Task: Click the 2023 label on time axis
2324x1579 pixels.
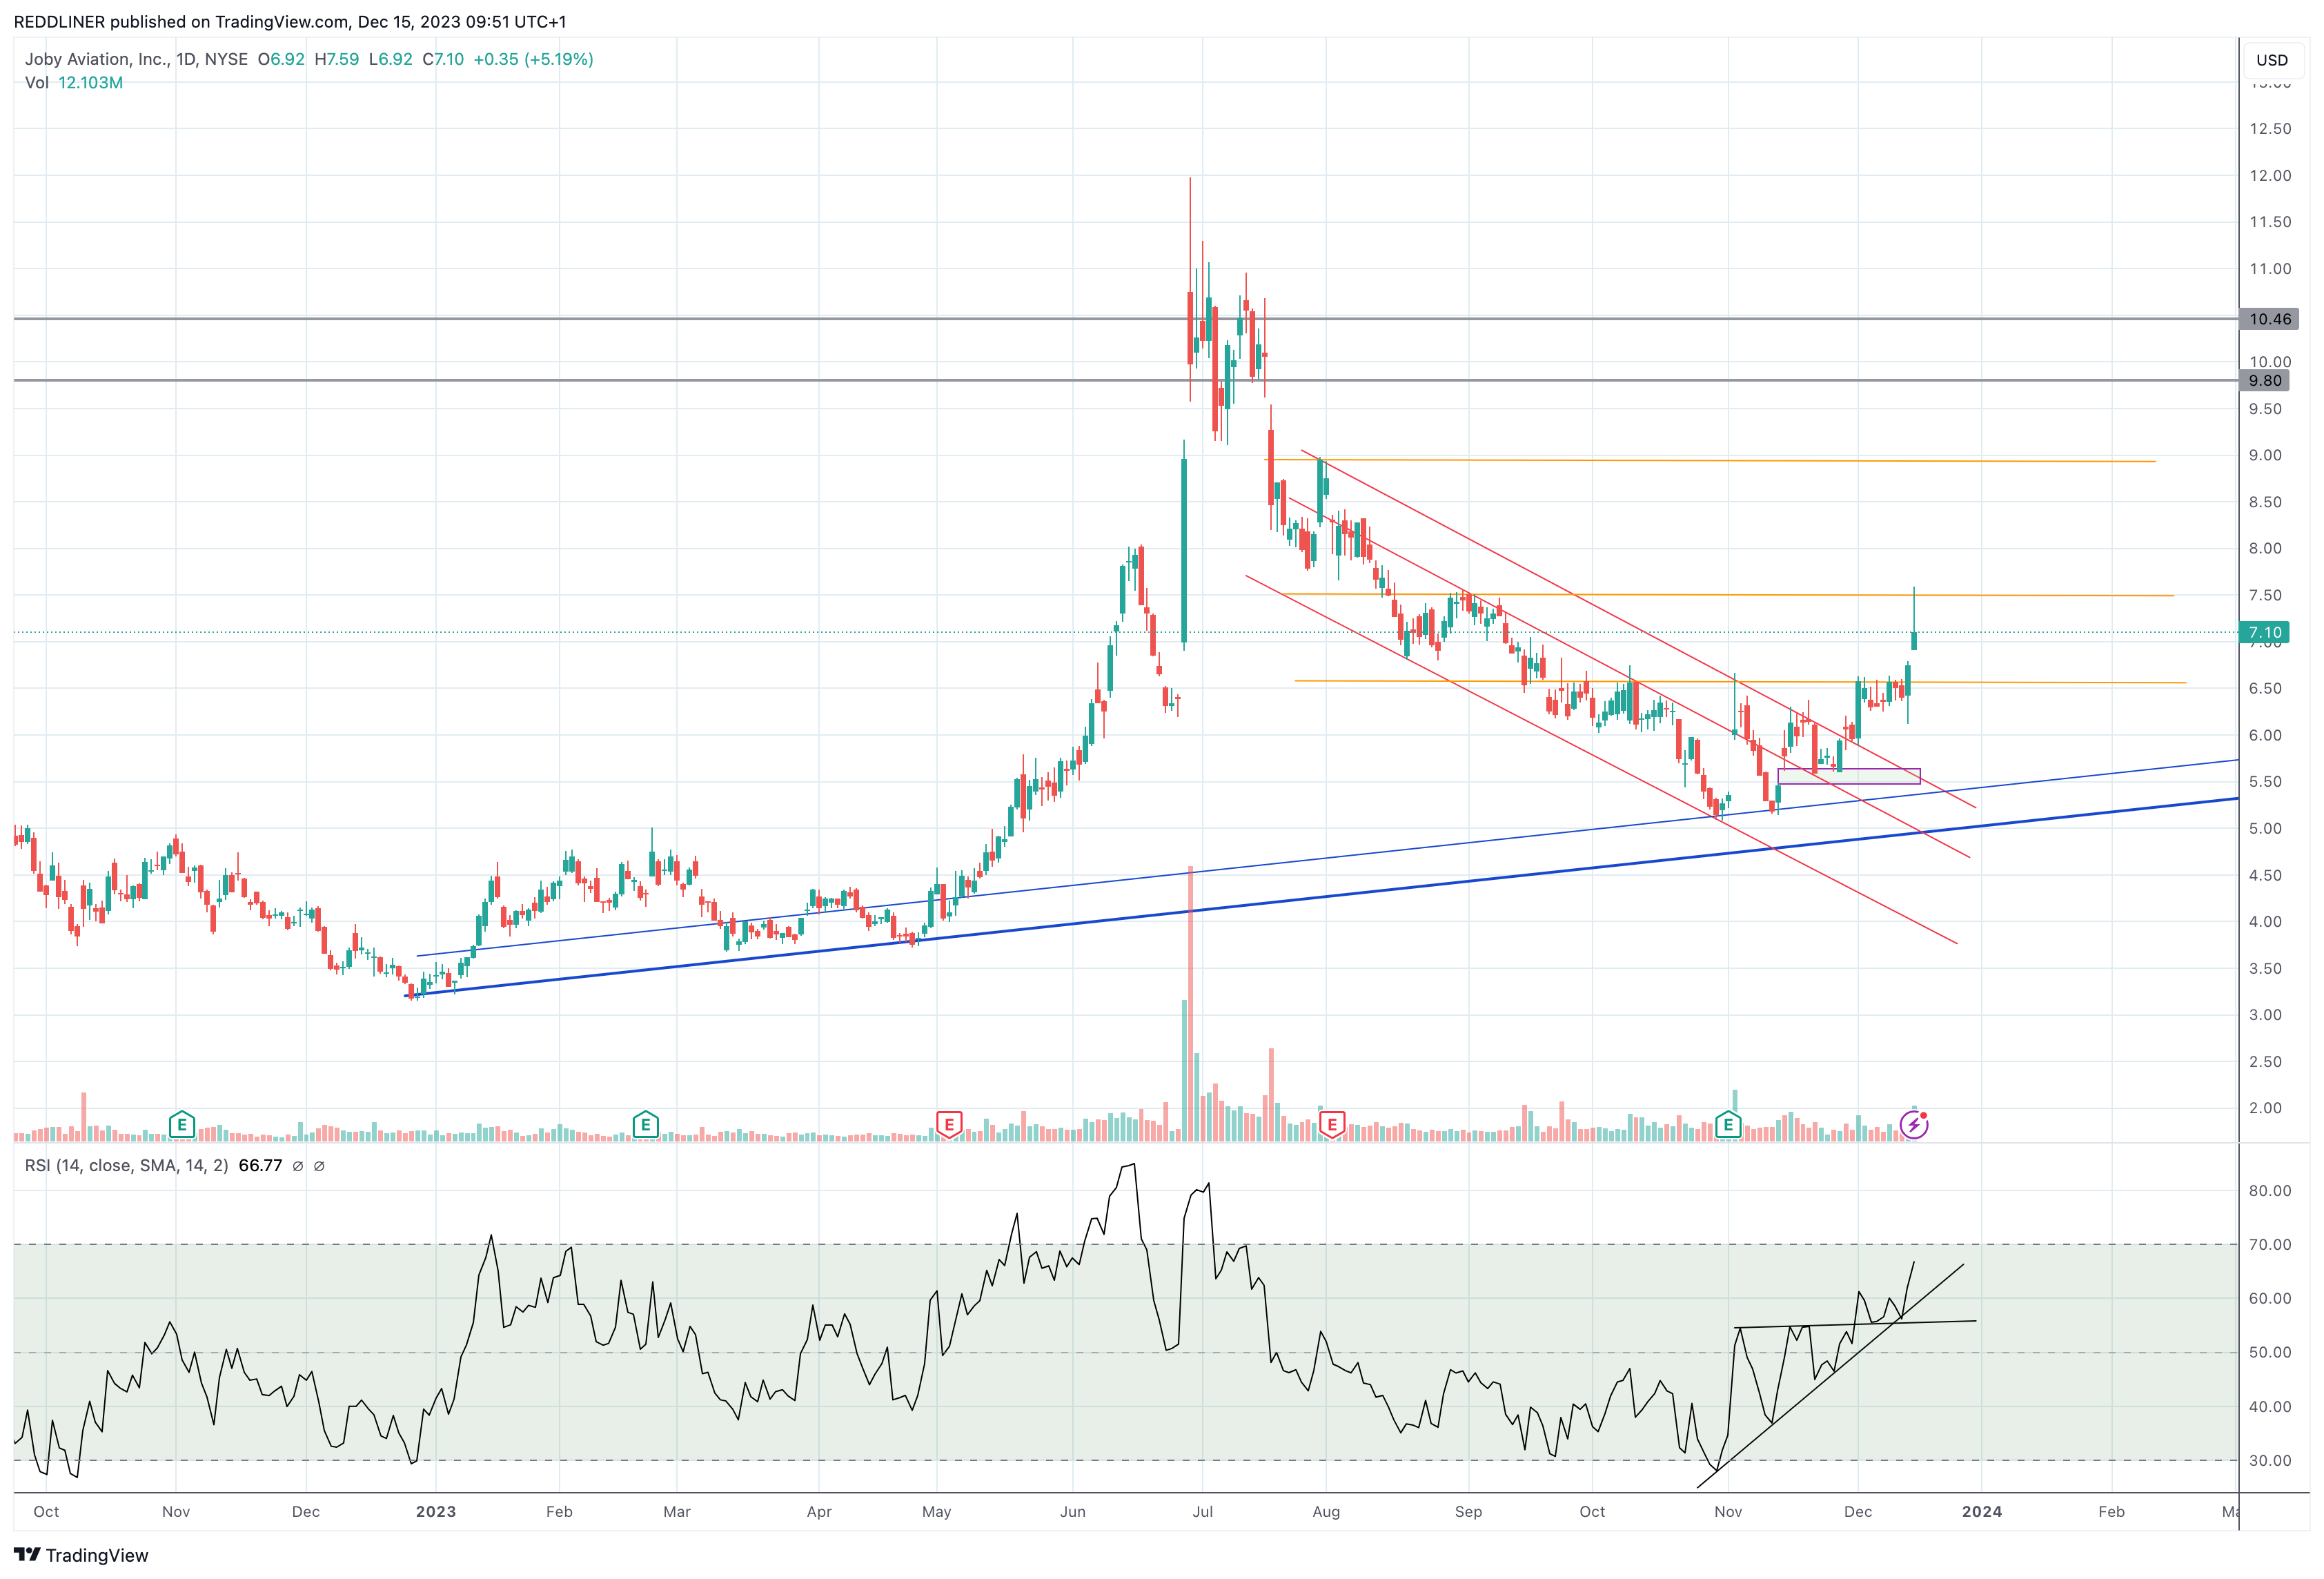Action: (436, 1511)
